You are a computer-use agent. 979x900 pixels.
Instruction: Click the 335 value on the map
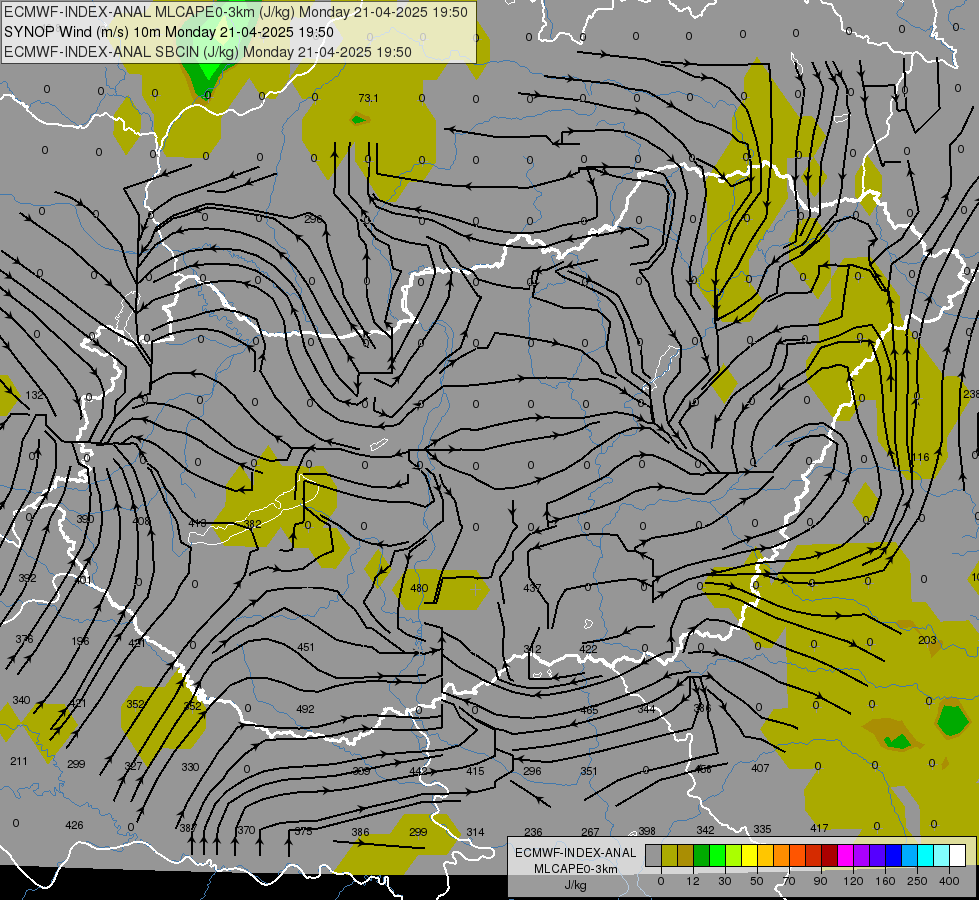[x=762, y=829]
